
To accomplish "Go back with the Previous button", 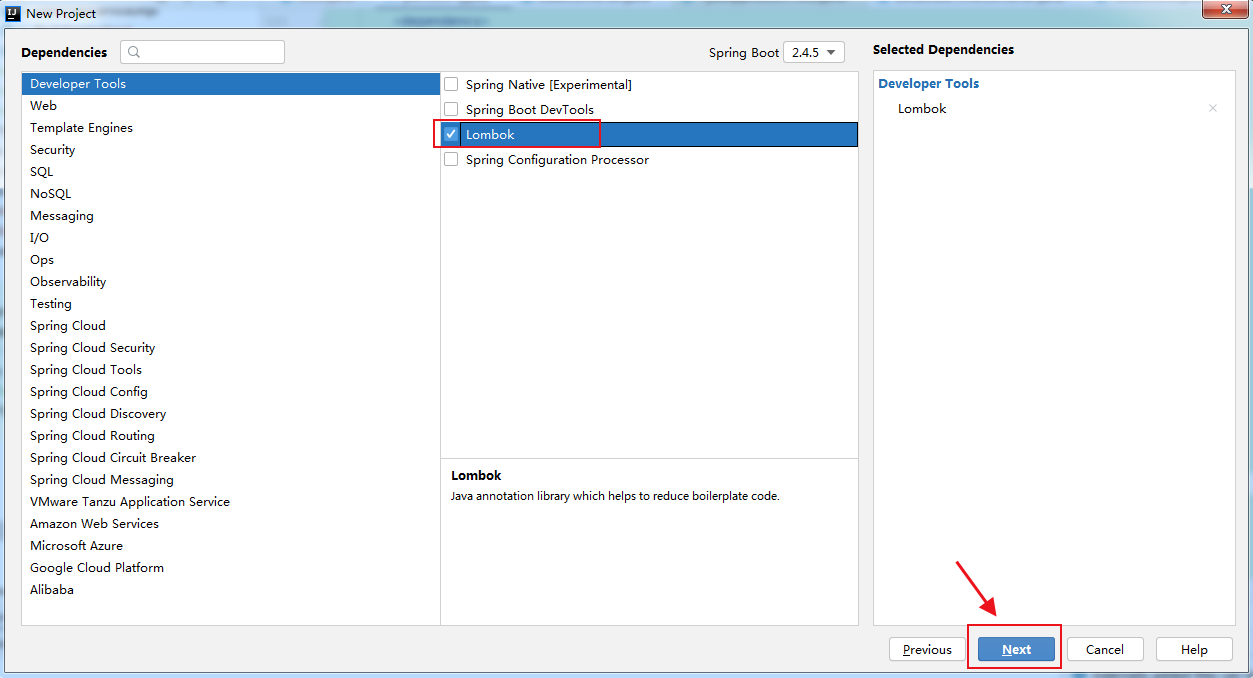I will pyautogui.click(x=927, y=649).
